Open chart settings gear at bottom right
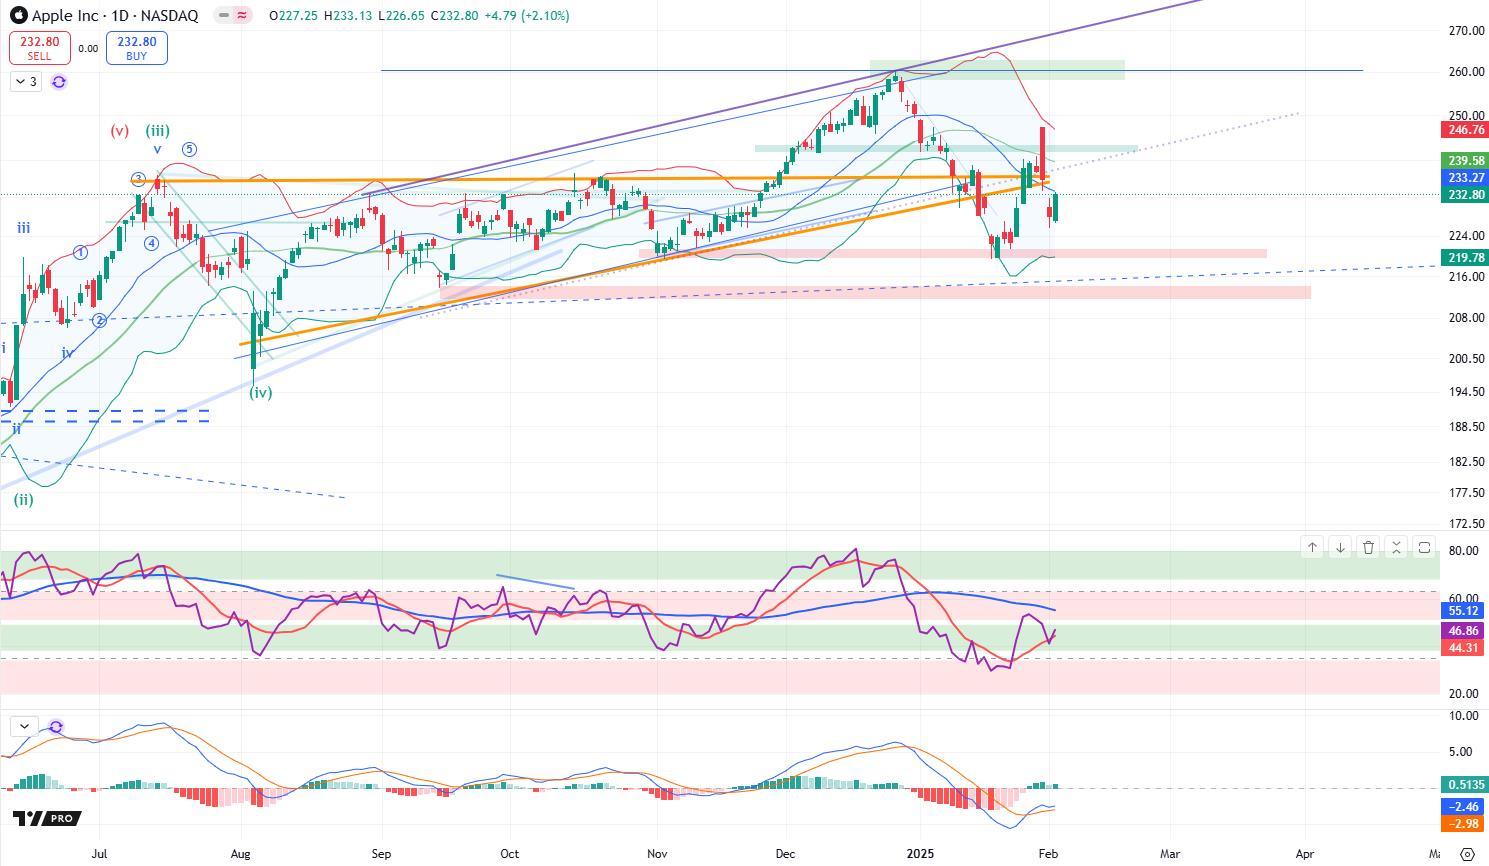 (1467, 854)
